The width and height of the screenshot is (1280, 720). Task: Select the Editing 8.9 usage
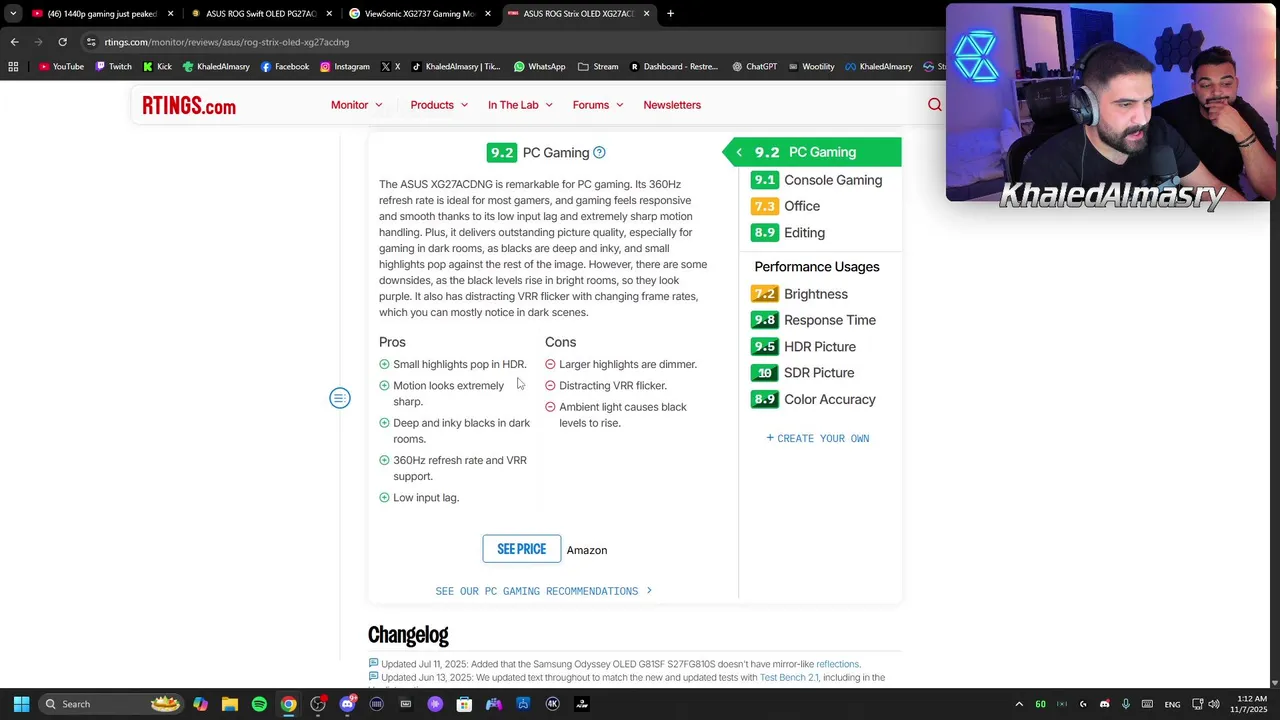click(x=788, y=233)
